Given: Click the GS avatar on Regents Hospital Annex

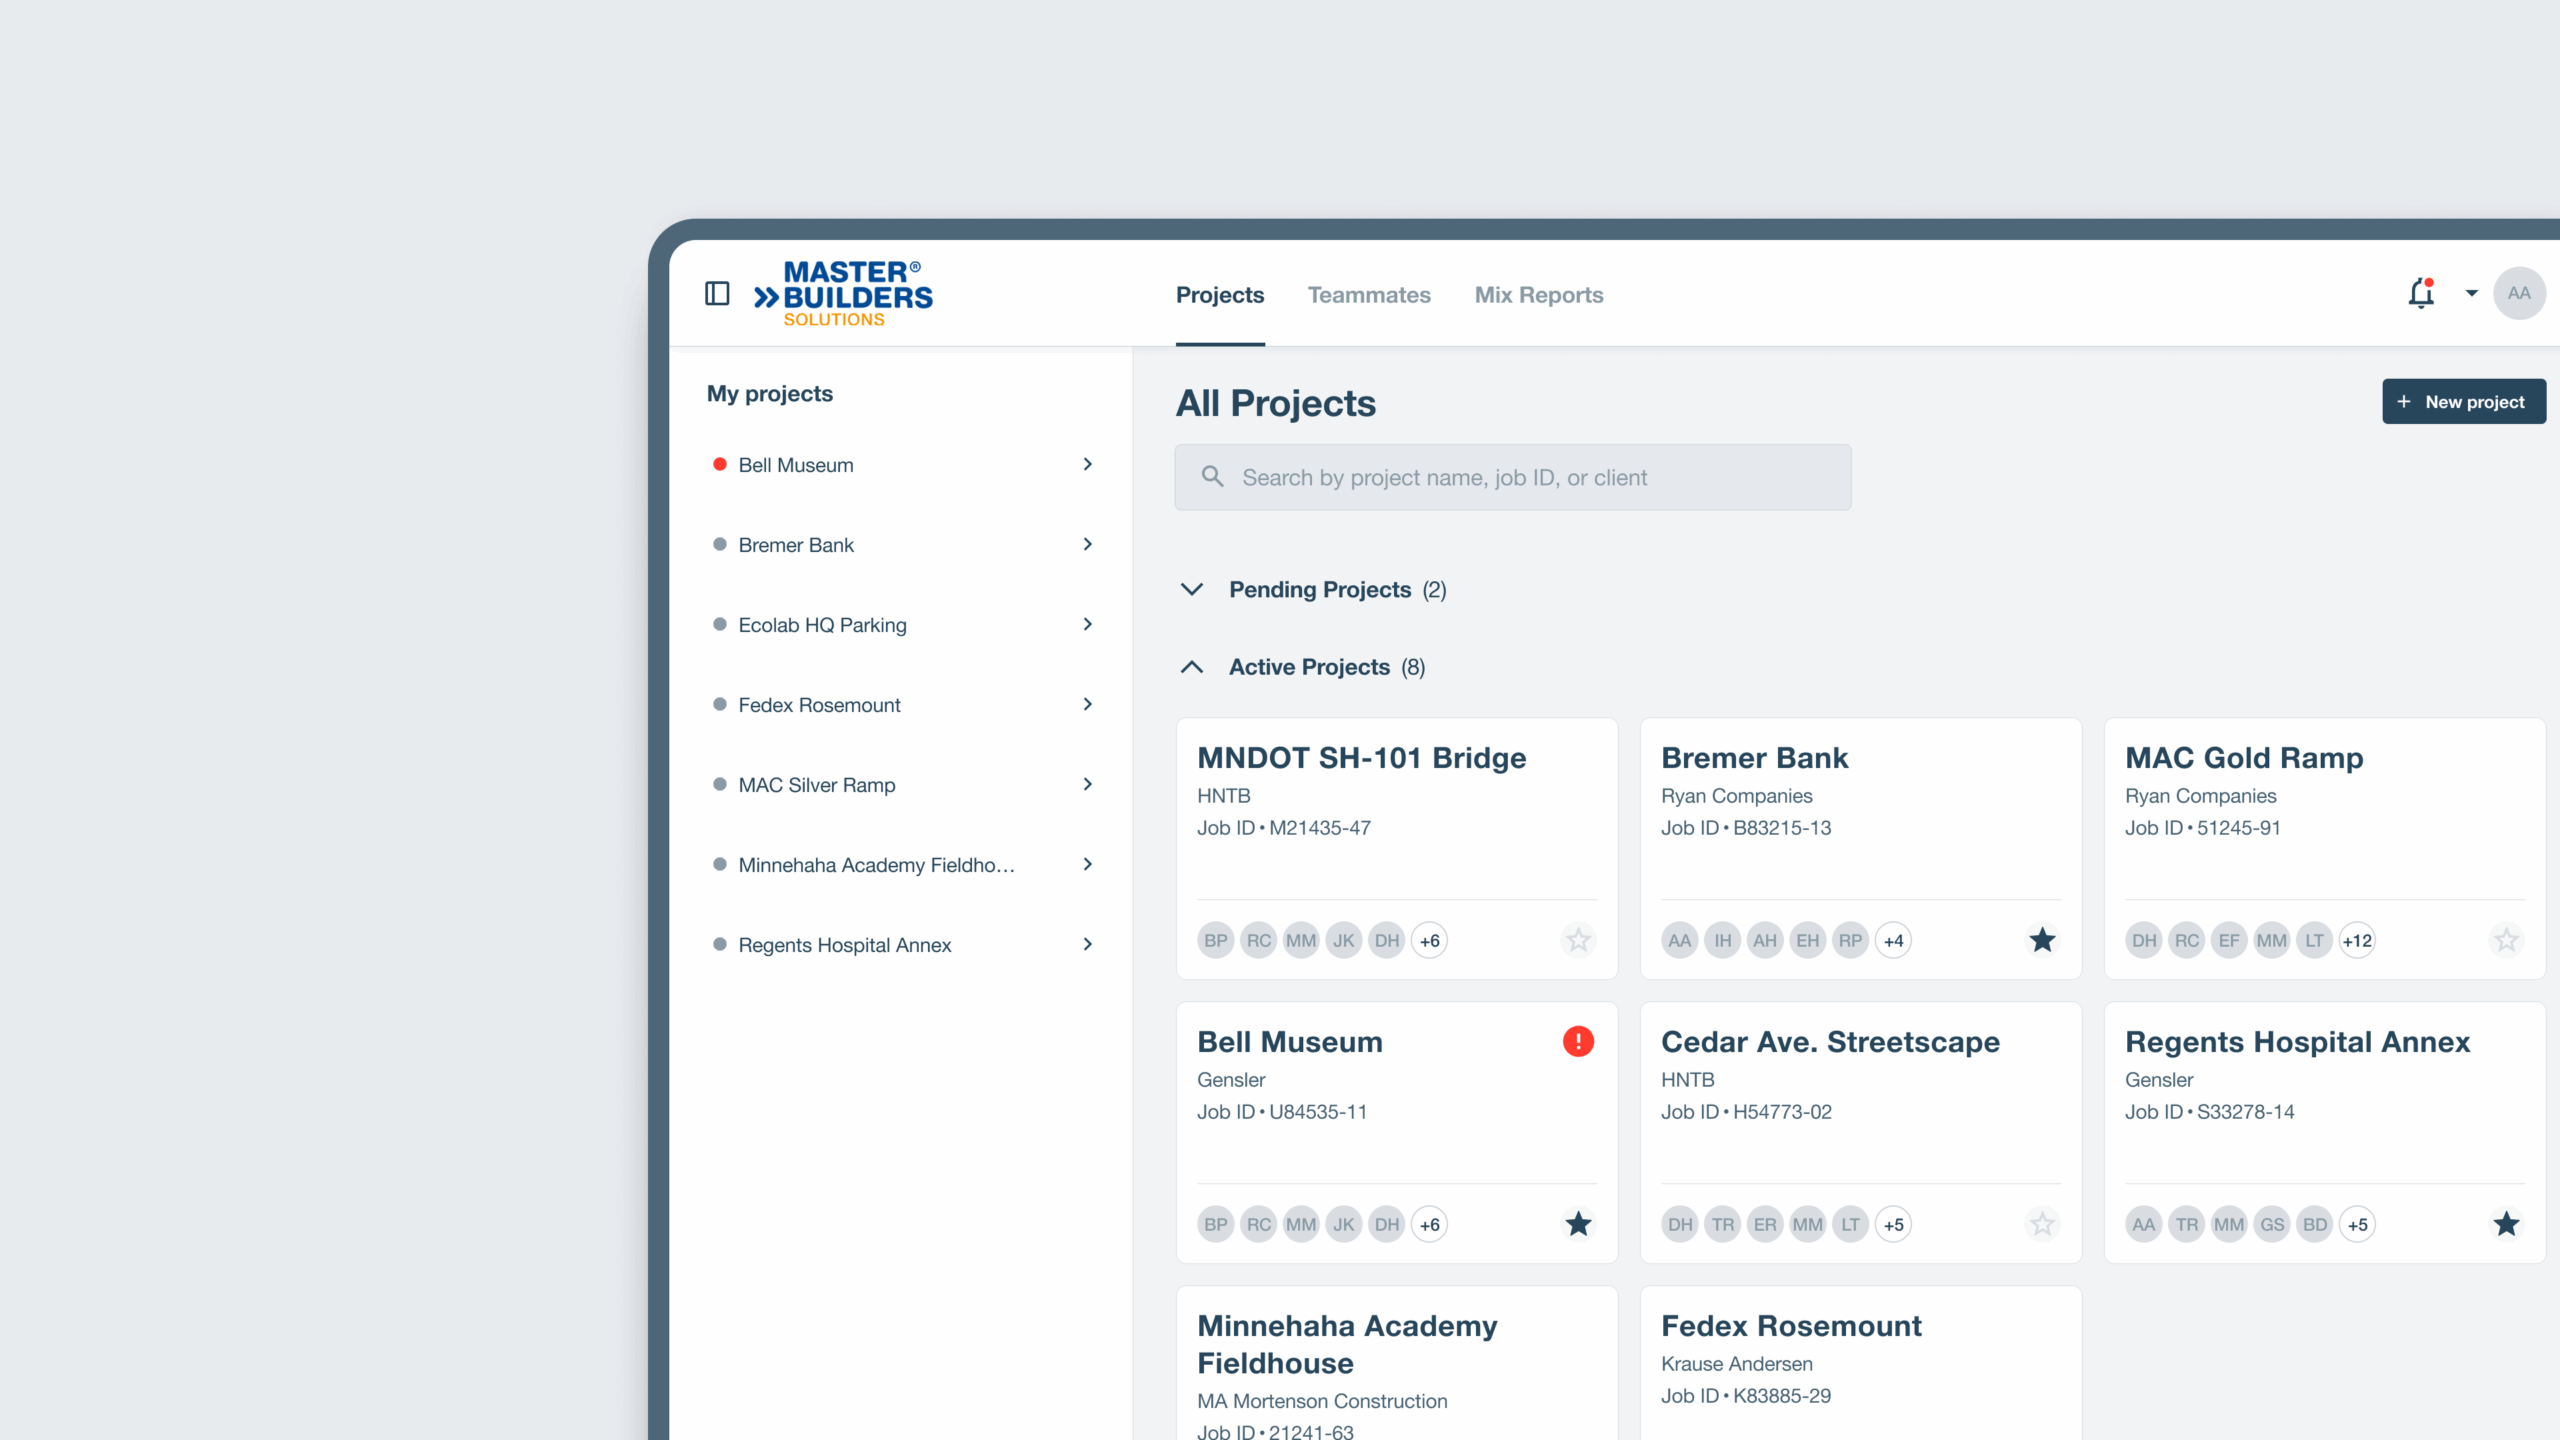Looking at the screenshot, I should coord(2272,1224).
